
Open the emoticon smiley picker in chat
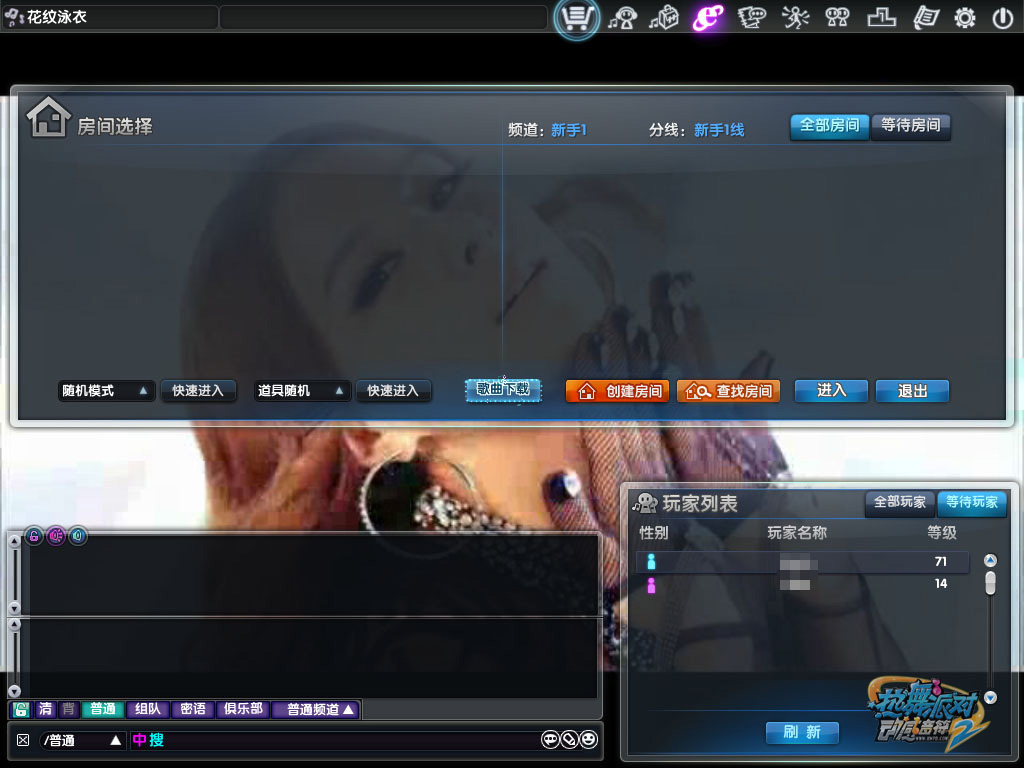pyautogui.click(x=589, y=740)
